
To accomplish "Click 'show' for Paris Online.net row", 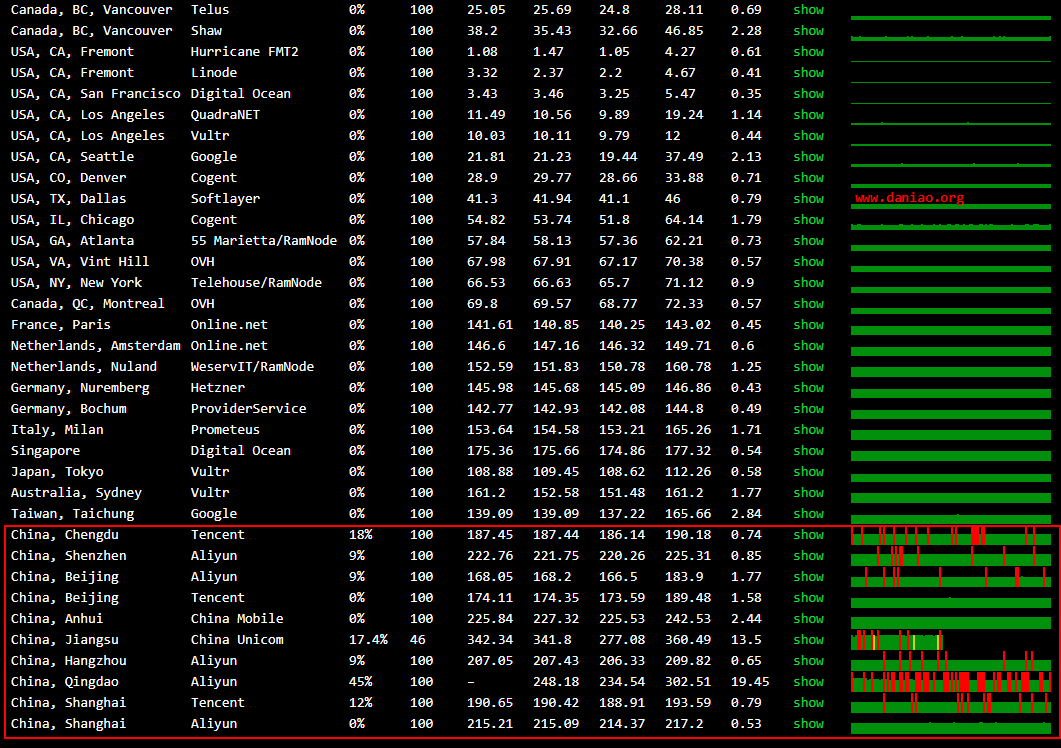I will (x=808, y=325).
